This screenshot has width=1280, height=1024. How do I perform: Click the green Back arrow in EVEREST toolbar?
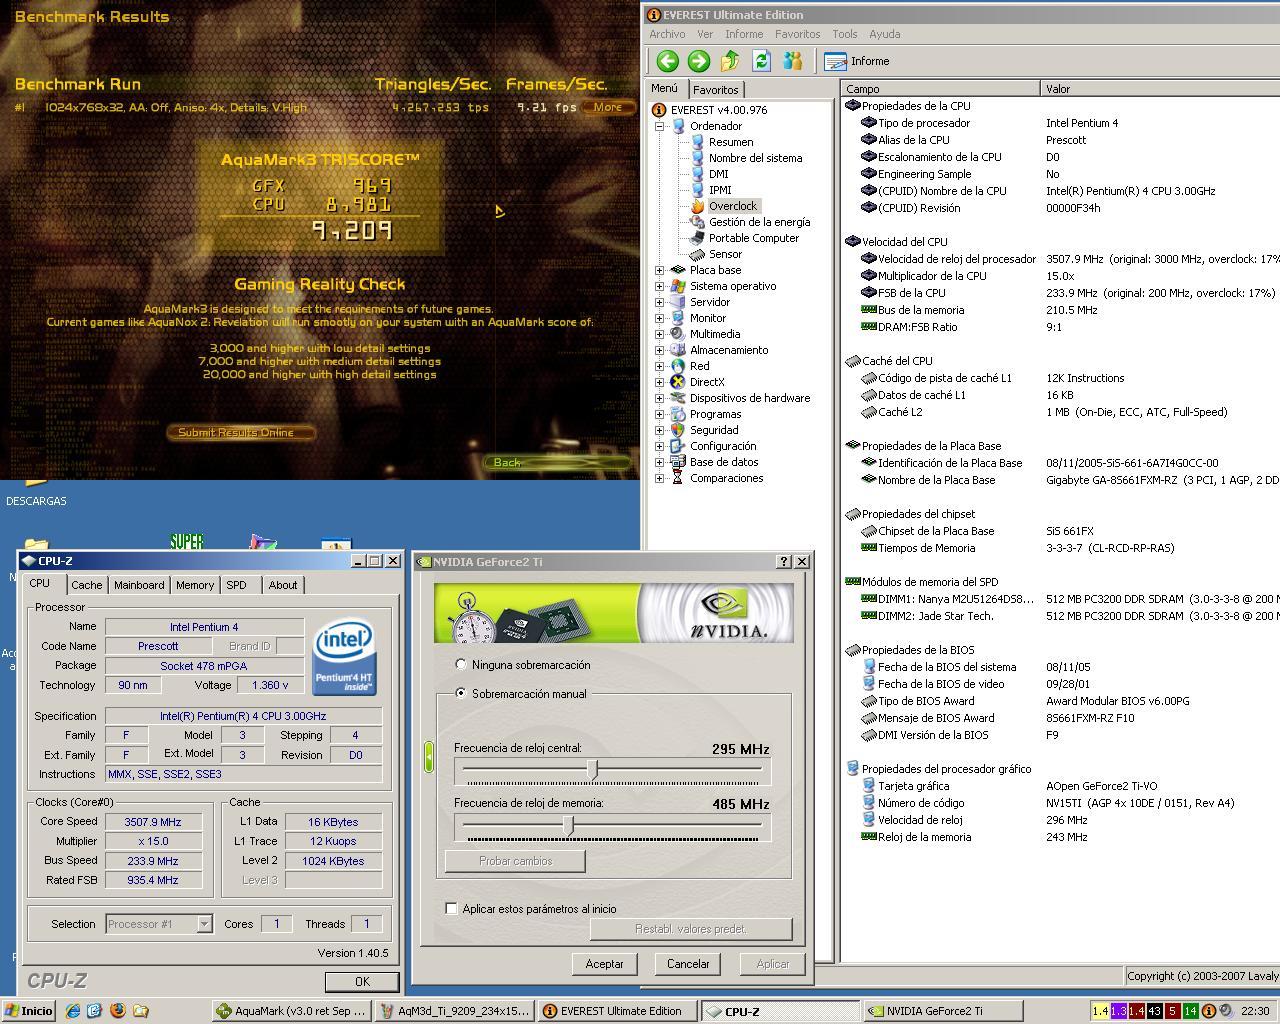pos(667,61)
